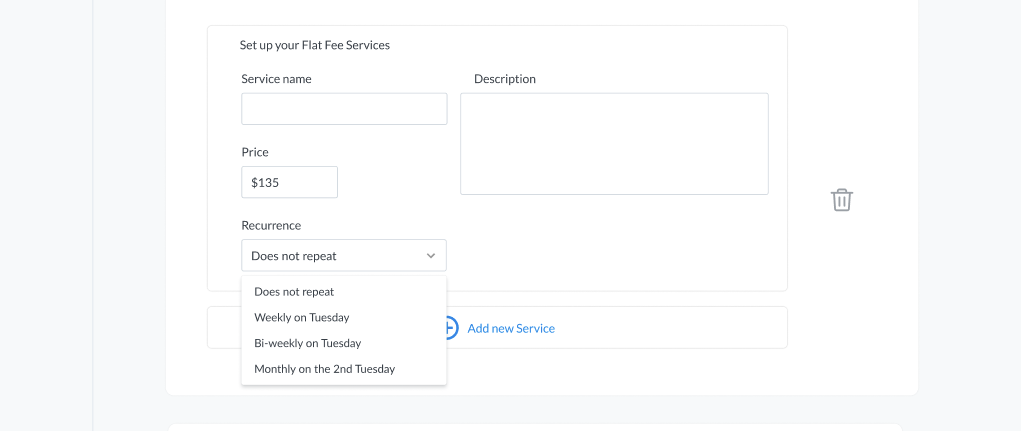1021x431 pixels.
Task: Click the Description label above the text area
Action: click(x=505, y=79)
